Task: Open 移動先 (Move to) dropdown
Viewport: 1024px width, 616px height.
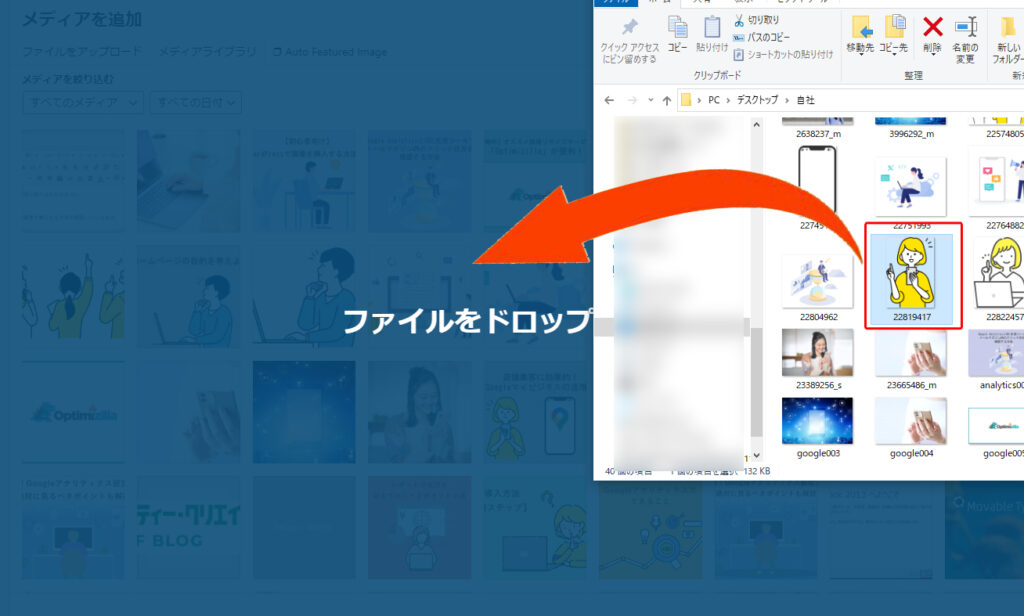Action: coord(861,35)
